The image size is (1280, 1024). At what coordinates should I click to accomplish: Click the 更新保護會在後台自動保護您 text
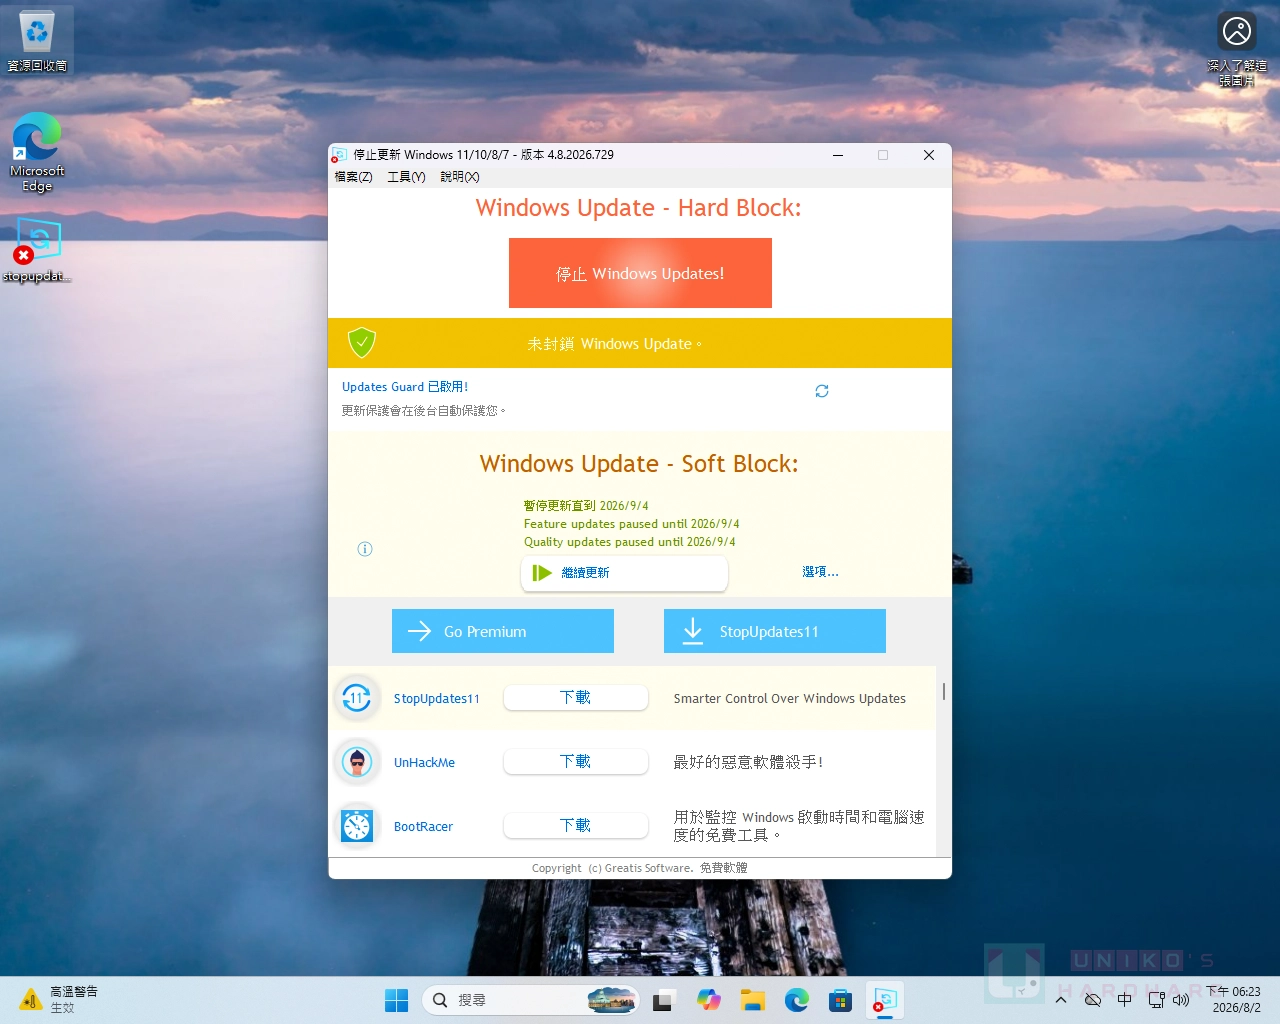424,411
